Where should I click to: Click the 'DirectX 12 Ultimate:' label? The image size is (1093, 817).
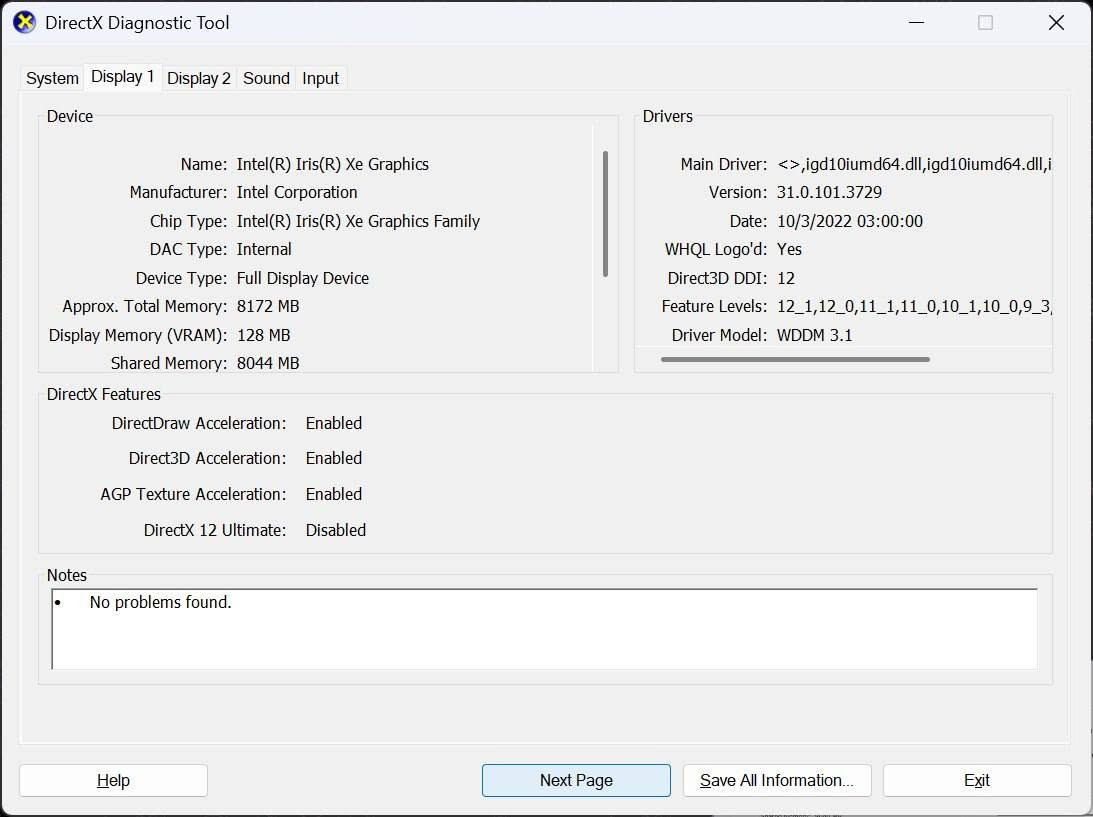(x=215, y=530)
